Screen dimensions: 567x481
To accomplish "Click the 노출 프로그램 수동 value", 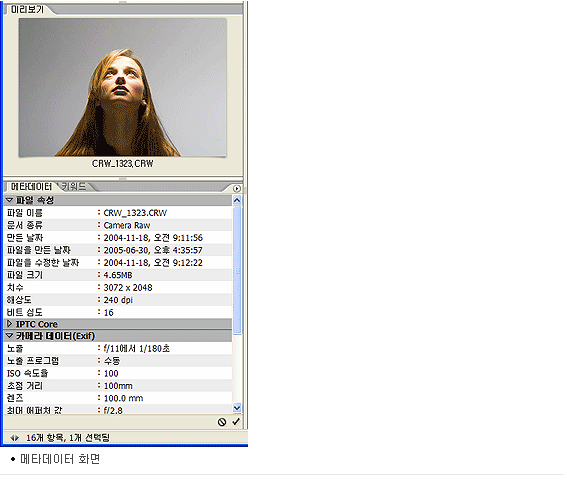I will point(112,361).
